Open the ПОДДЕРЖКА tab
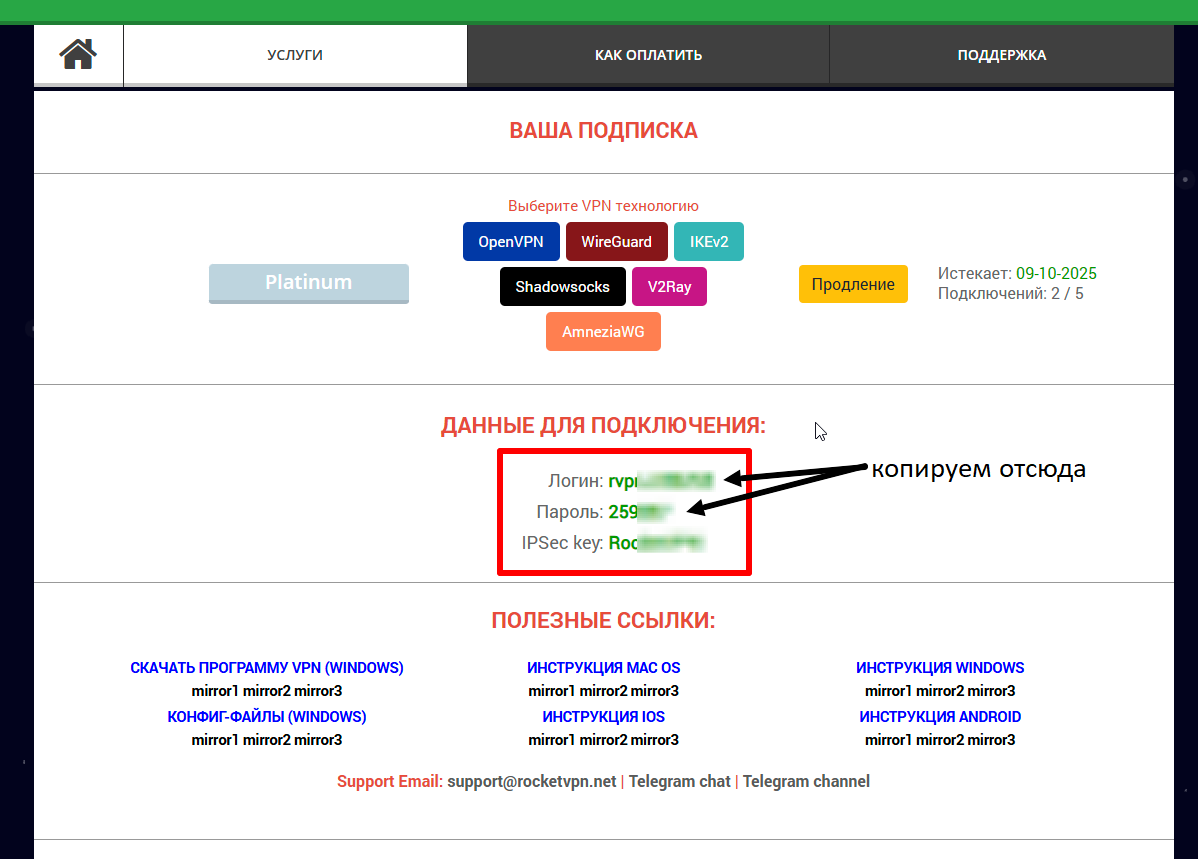 pyautogui.click(x=1001, y=55)
